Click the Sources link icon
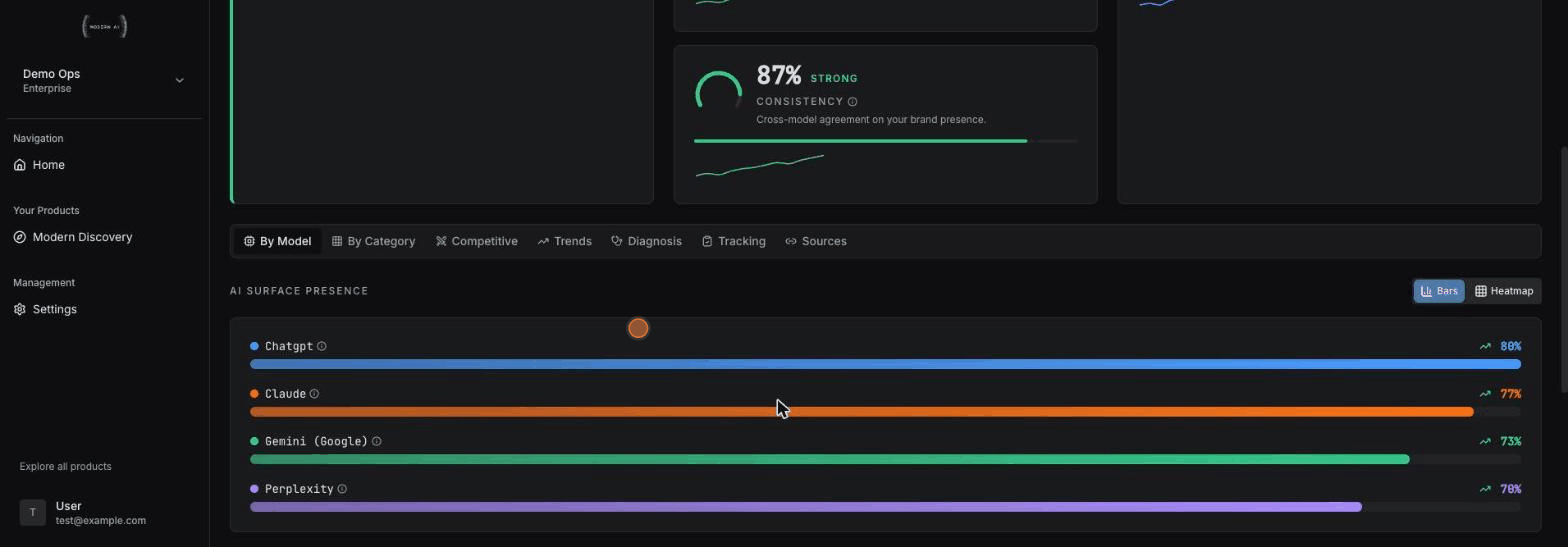Screen dimensions: 1568x547 [x=791, y=241]
